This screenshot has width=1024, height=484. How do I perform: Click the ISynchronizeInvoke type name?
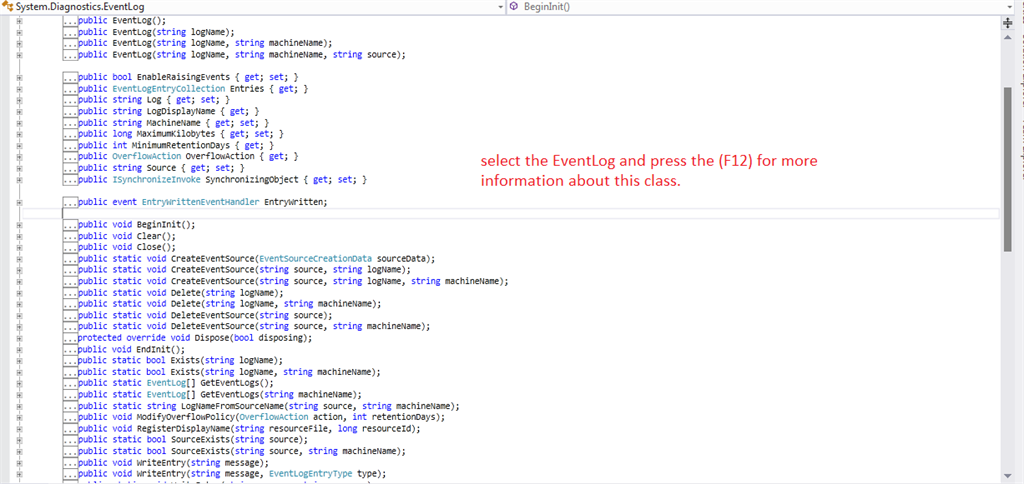click(x=157, y=179)
